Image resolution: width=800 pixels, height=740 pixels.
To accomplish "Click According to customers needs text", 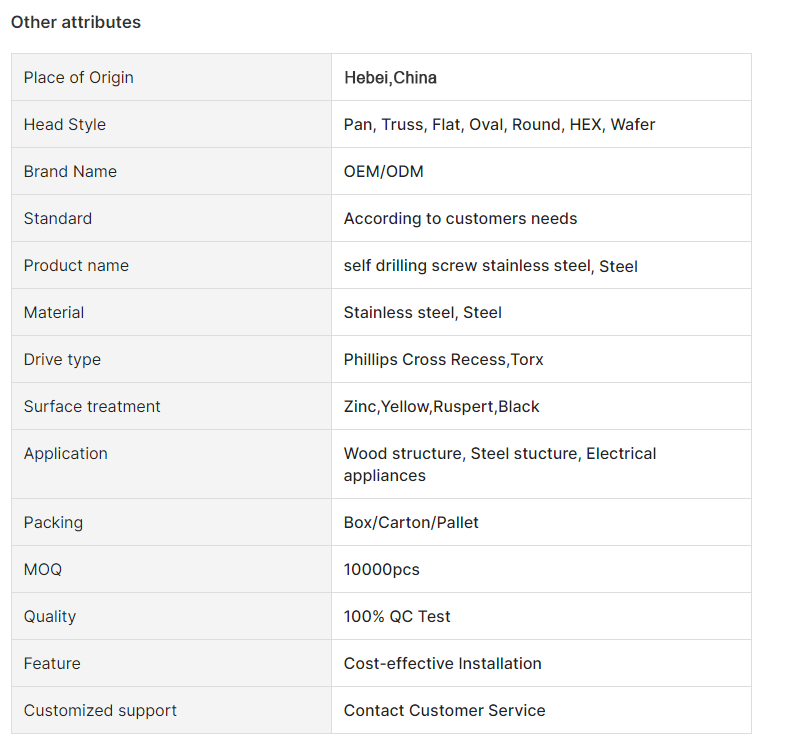I will click(x=460, y=218).
